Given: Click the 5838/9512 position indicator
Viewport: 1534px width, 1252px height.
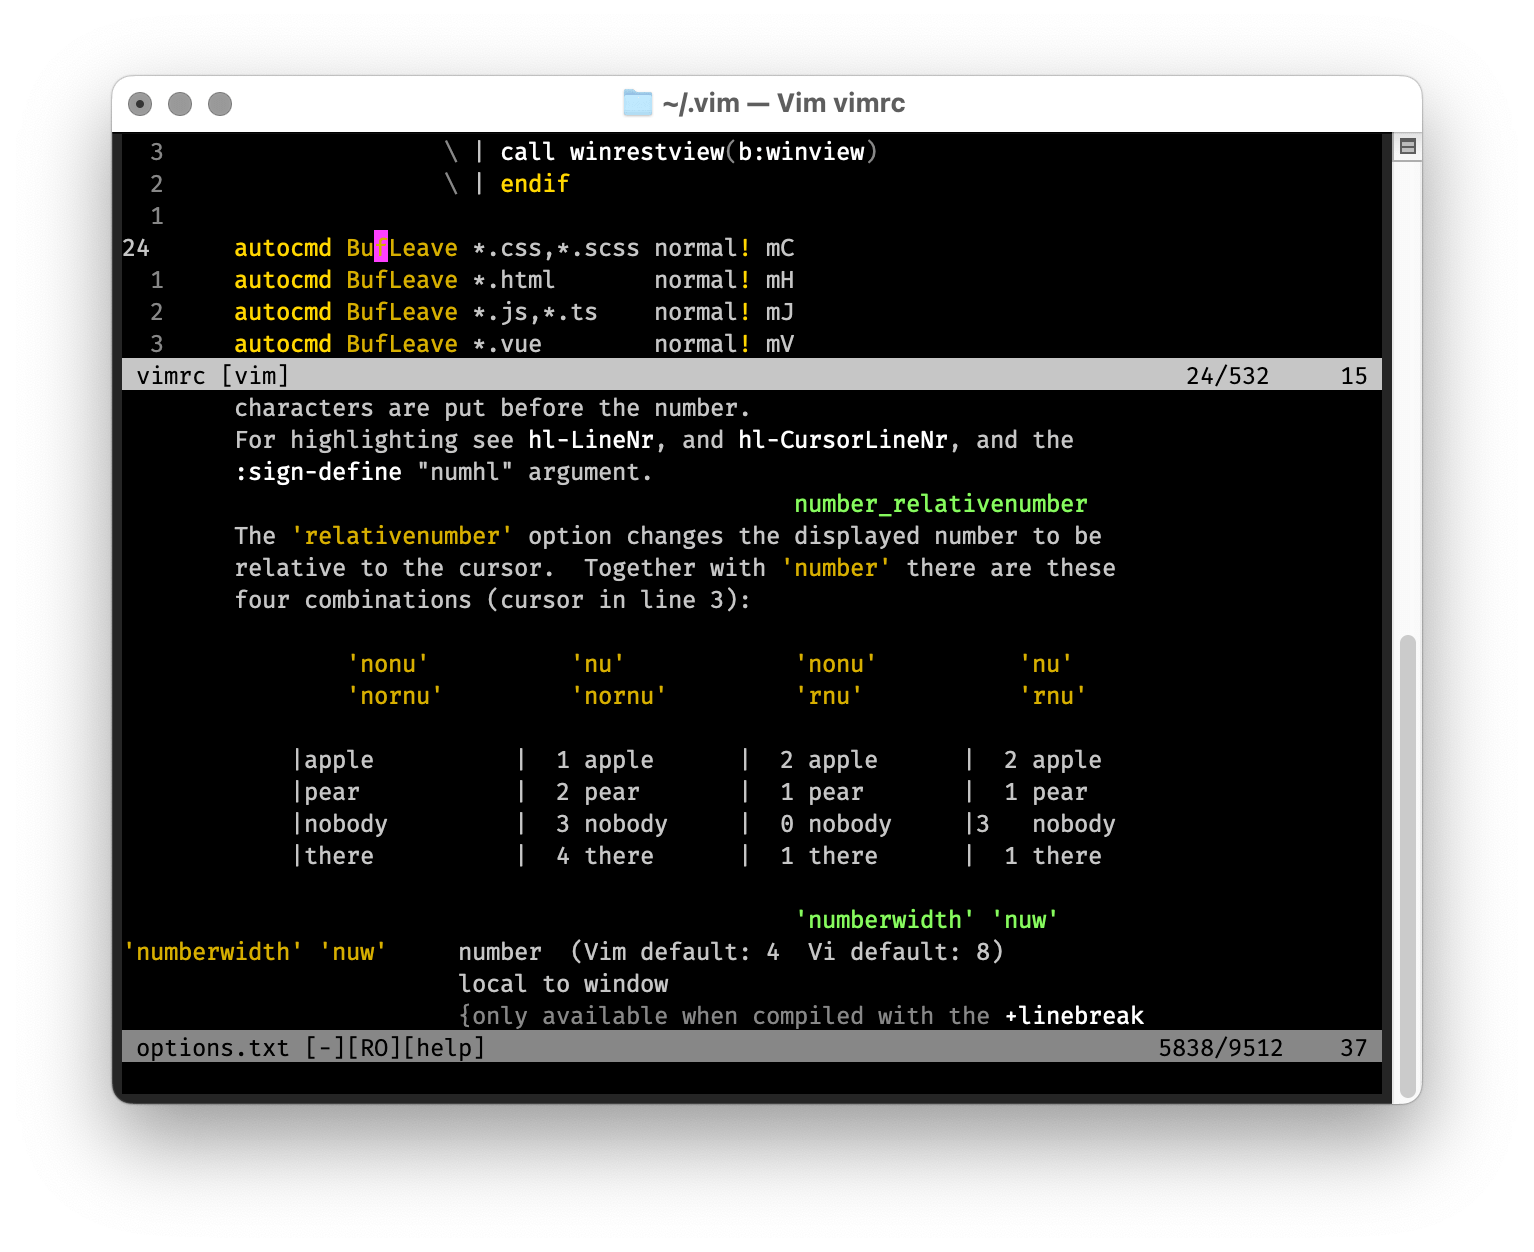Looking at the screenshot, I should 1222,1047.
